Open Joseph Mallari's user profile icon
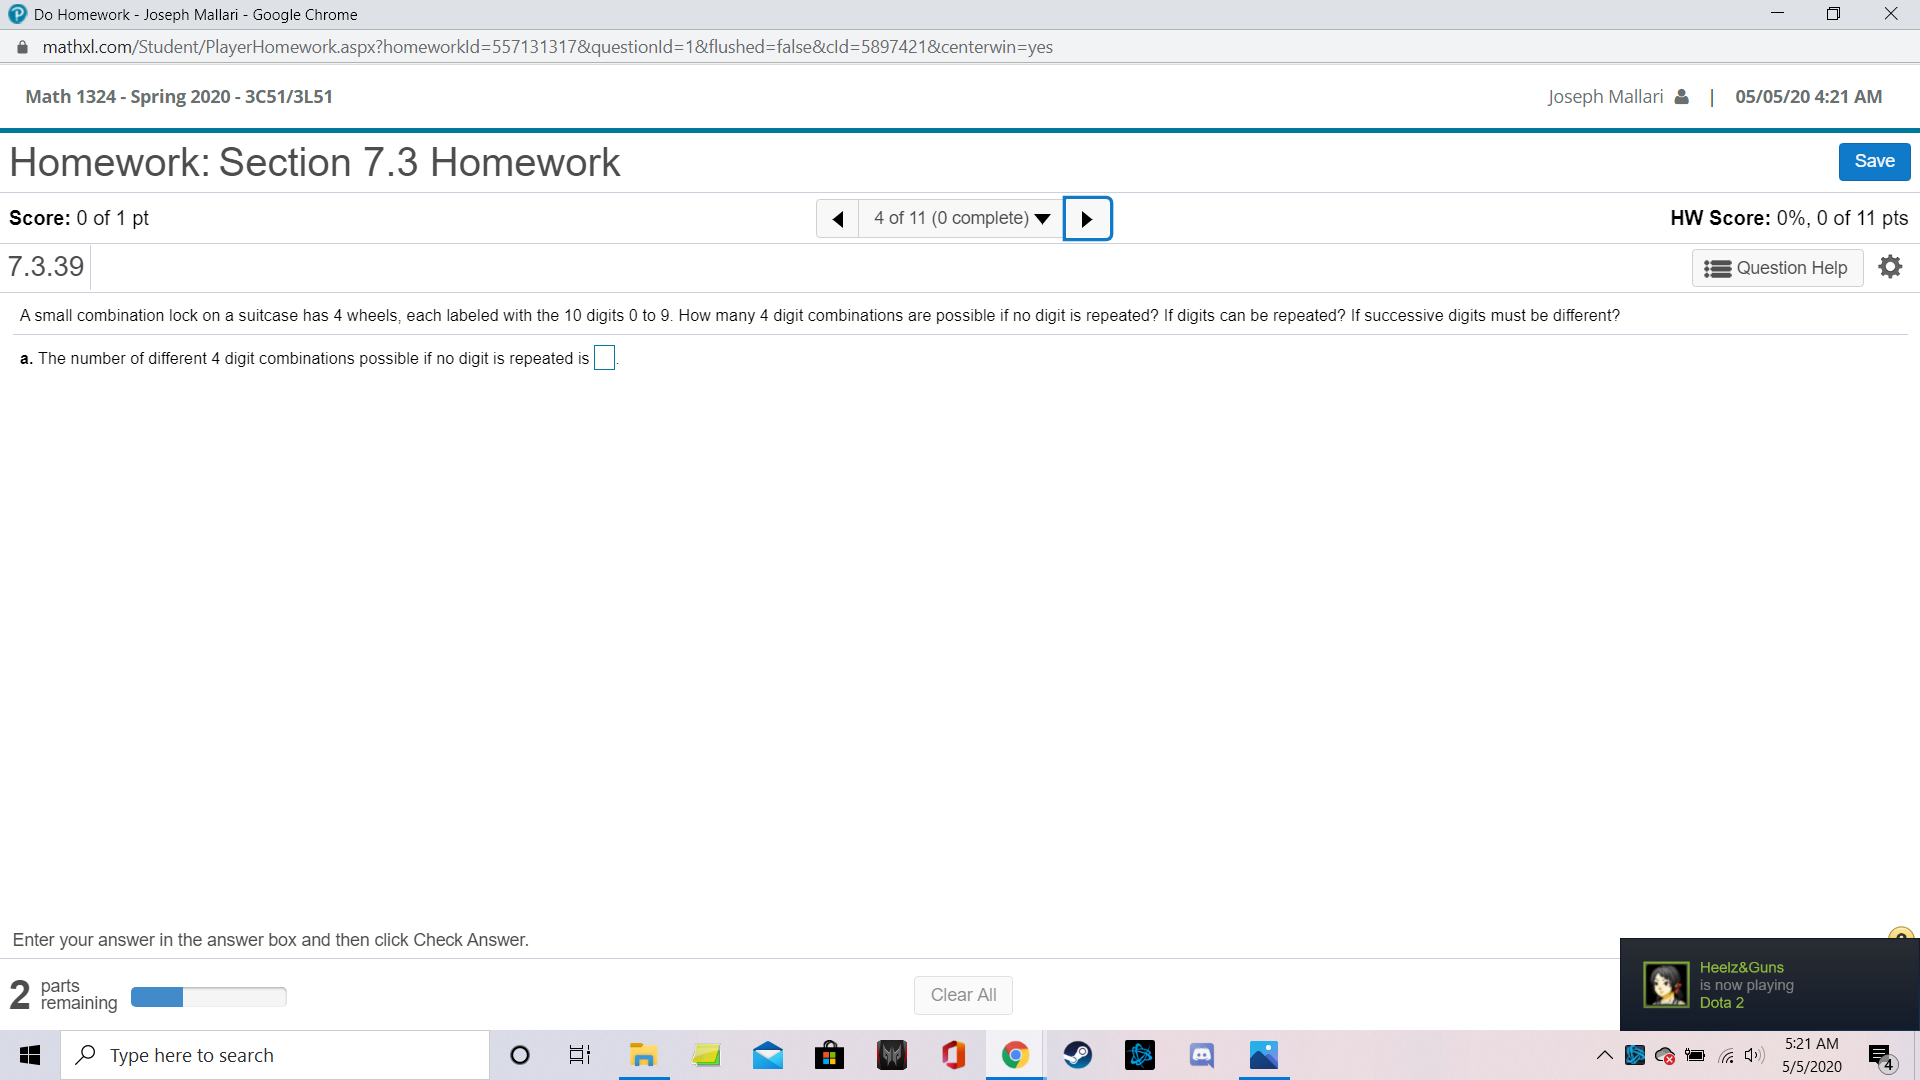1920x1080 pixels. (1682, 96)
